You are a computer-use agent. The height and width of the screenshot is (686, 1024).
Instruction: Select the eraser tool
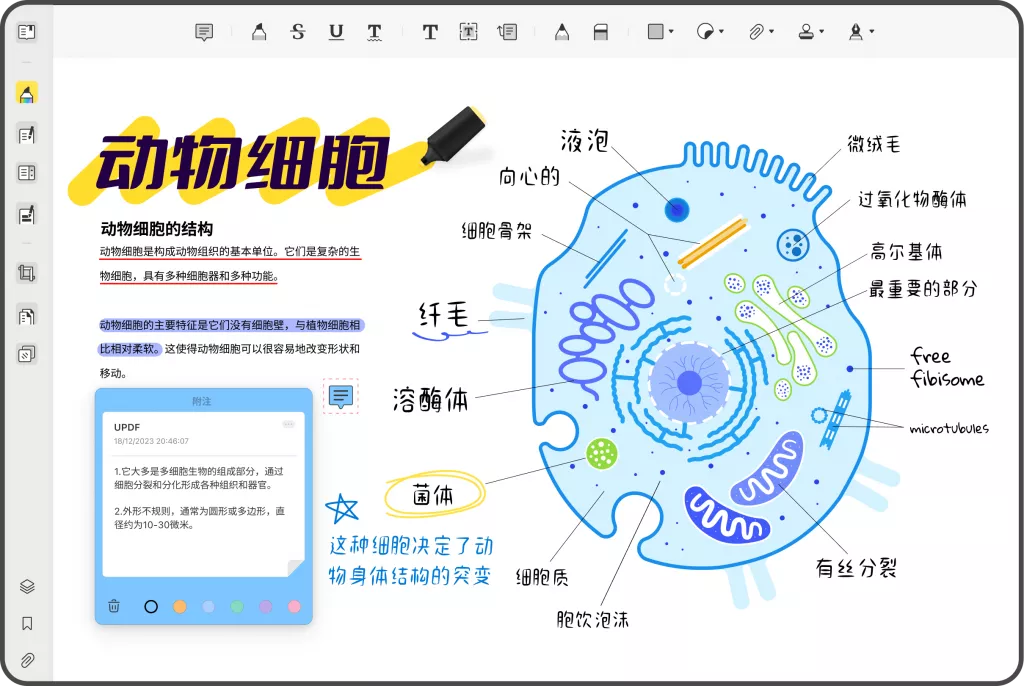click(600, 32)
